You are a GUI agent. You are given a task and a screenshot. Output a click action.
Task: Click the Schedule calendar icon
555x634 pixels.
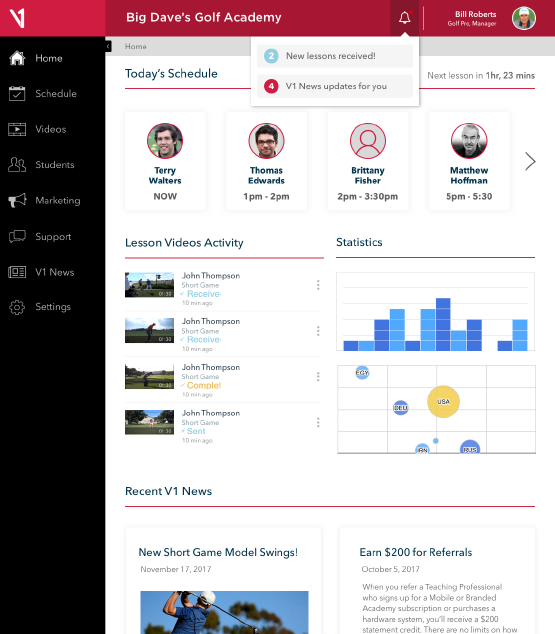click(x=17, y=93)
